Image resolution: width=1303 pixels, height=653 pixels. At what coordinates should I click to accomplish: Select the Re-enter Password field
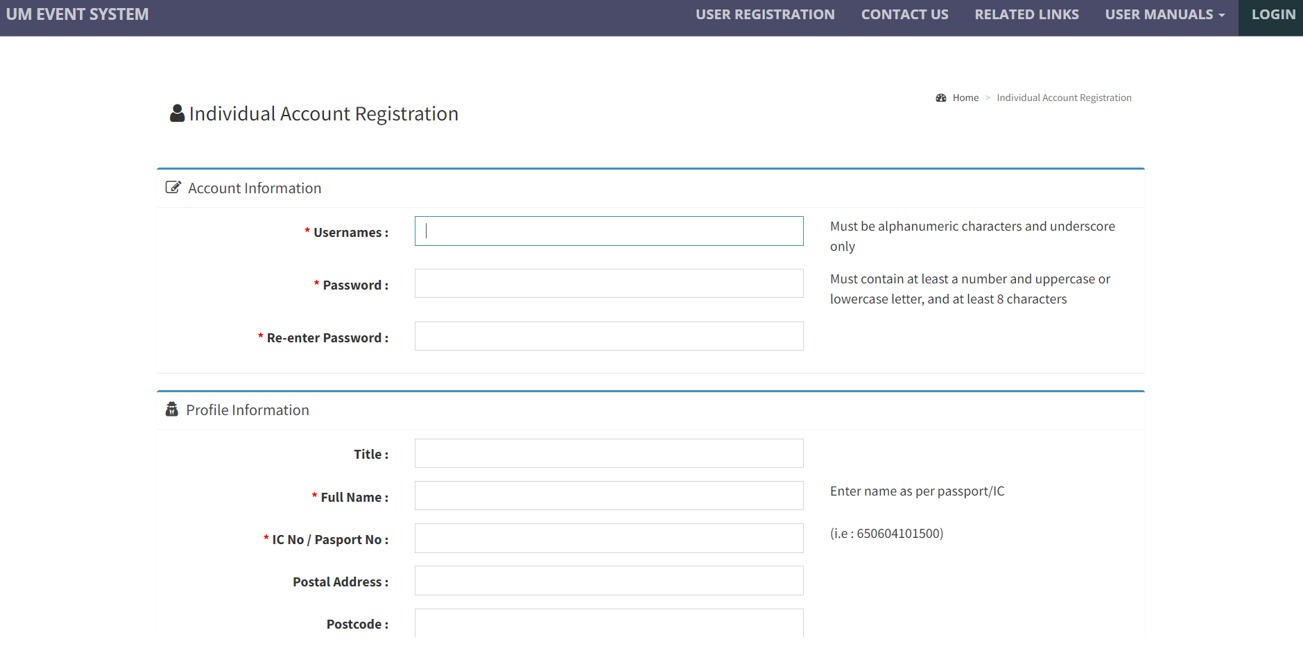point(608,337)
